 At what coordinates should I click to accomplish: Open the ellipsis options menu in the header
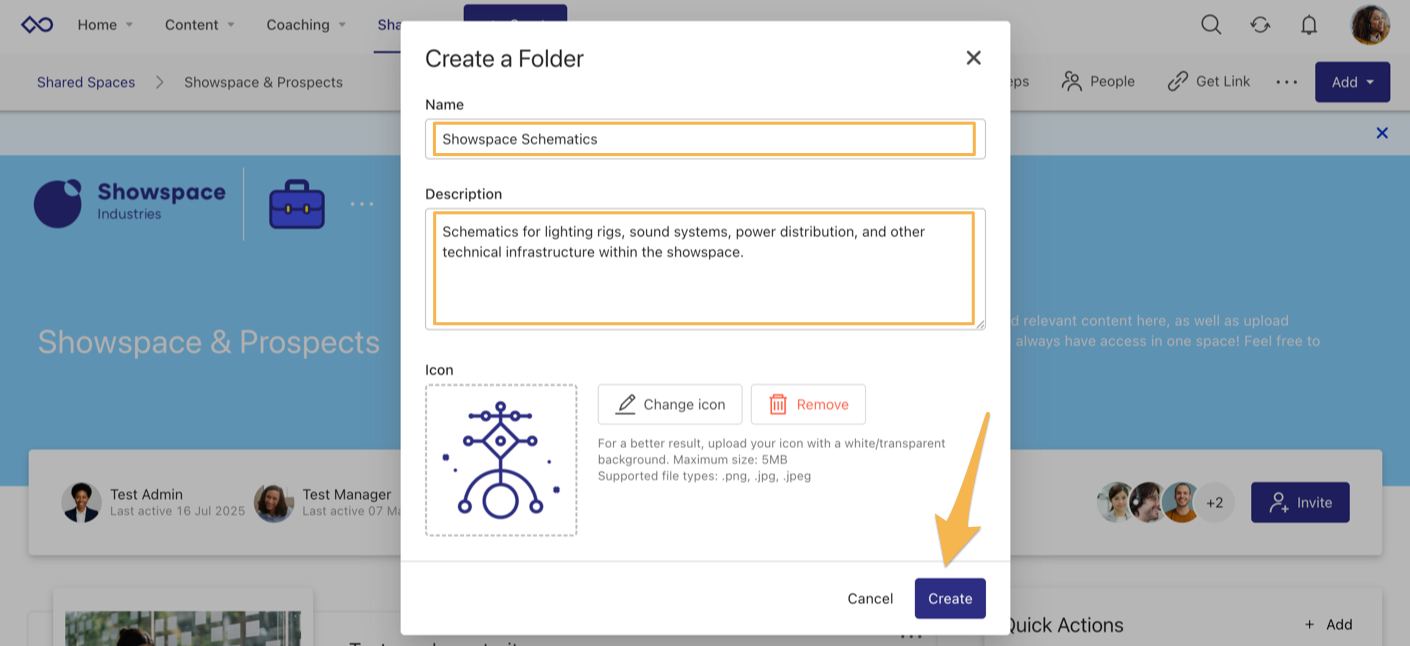click(1286, 82)
